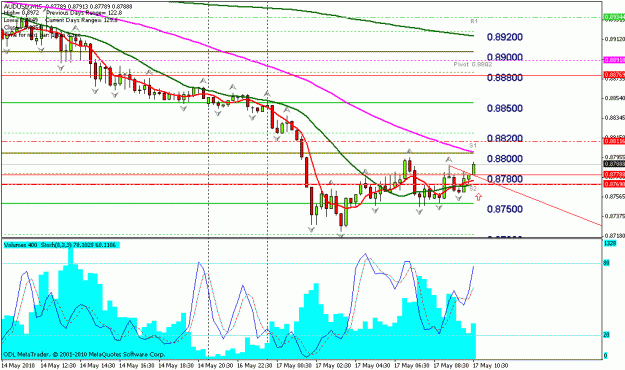The image size is (625, 370).
Task: Click the 0.87500 price level label
Action: [x=504, y=209]
